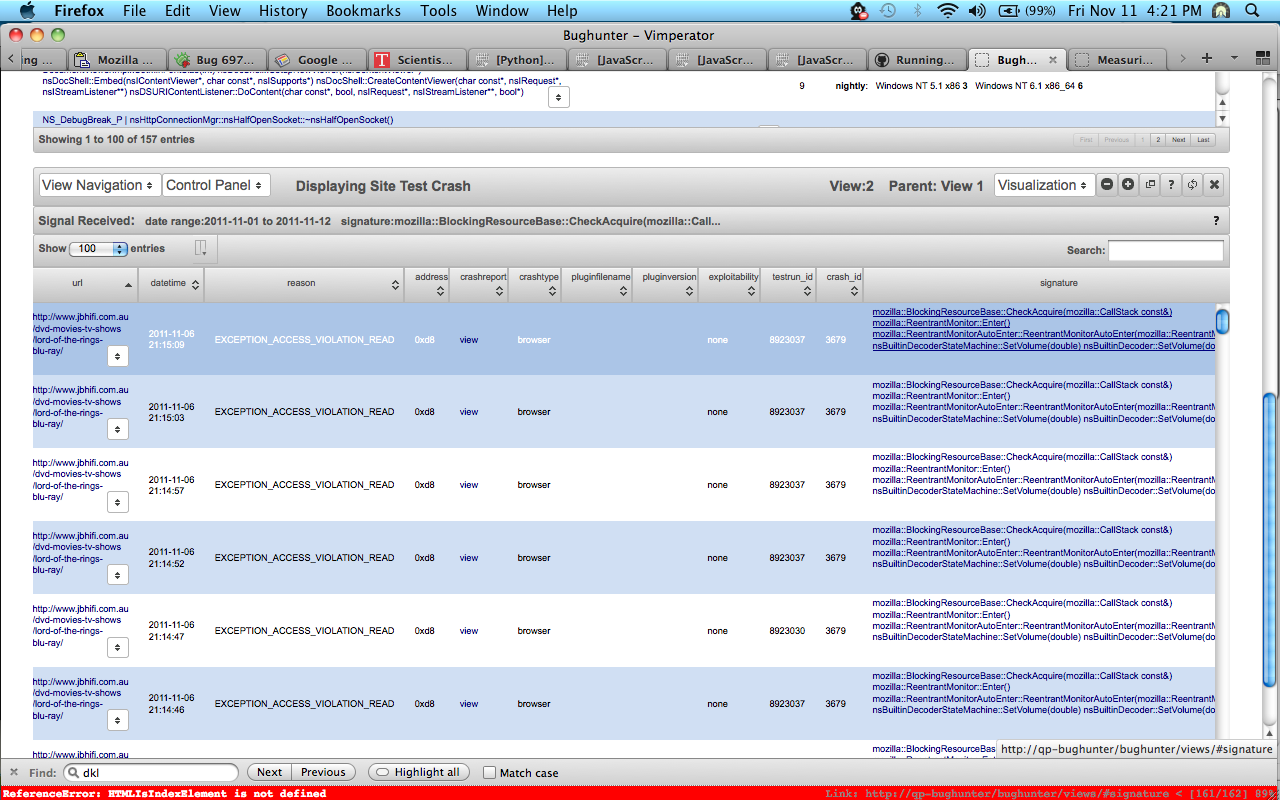Click the duplicate-window icon in view toolbar
This screenshot has height=800, width=1280.
[x=1150, y=185]
